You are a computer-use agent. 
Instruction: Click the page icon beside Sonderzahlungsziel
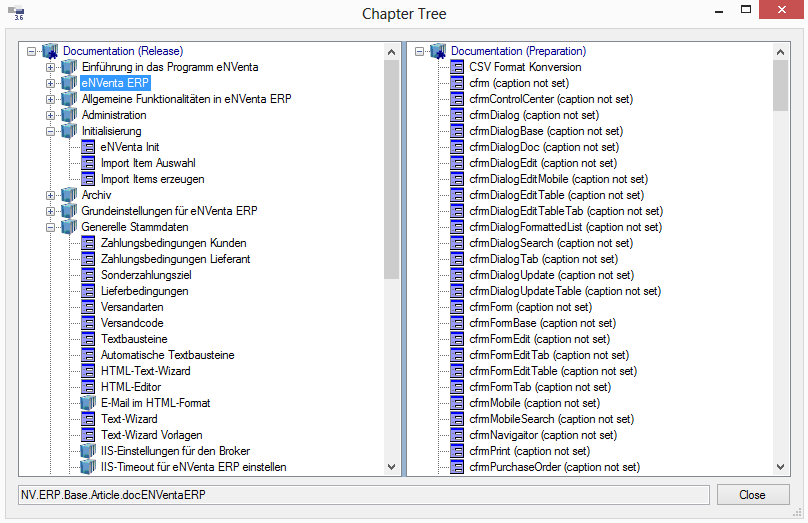88,275
